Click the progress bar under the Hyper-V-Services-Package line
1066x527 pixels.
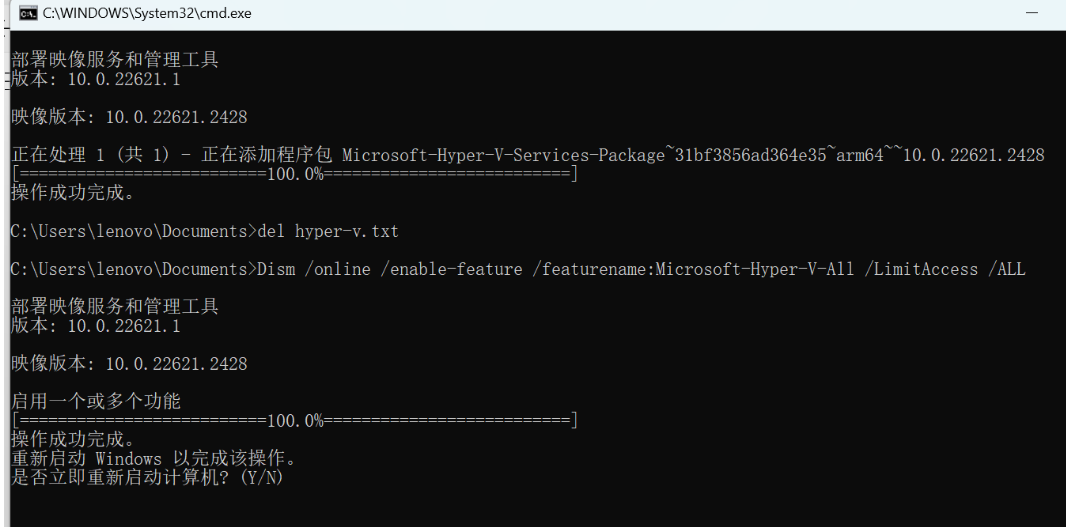coord(294,174)
